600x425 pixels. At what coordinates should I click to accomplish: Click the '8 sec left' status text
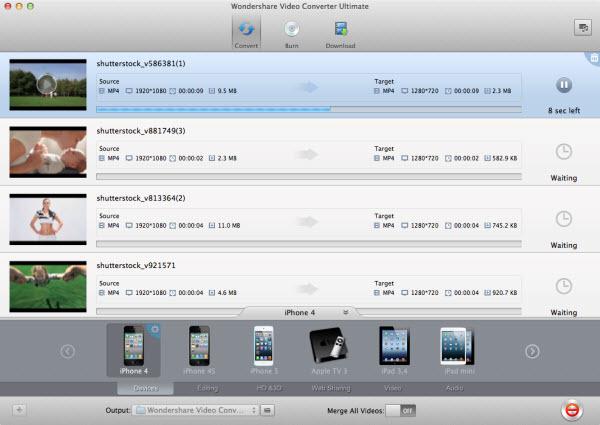click(x=564, y=111)
